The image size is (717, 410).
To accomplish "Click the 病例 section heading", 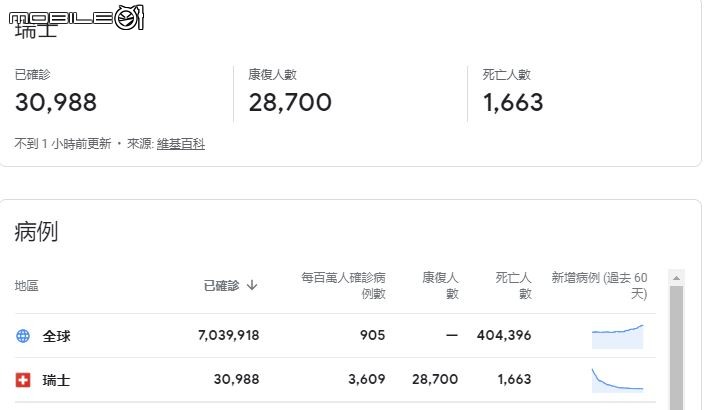I will pyautogui.click(x=36, y=231).
